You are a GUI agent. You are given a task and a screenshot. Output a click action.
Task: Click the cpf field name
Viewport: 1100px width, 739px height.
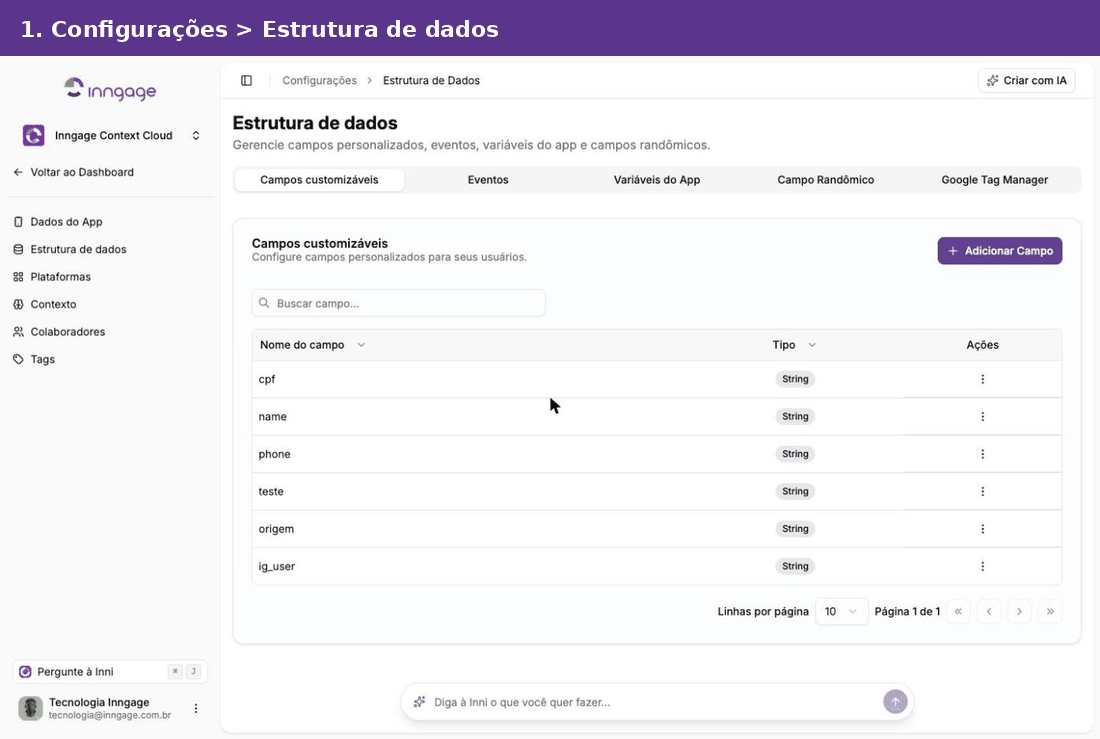click(267, 379)
